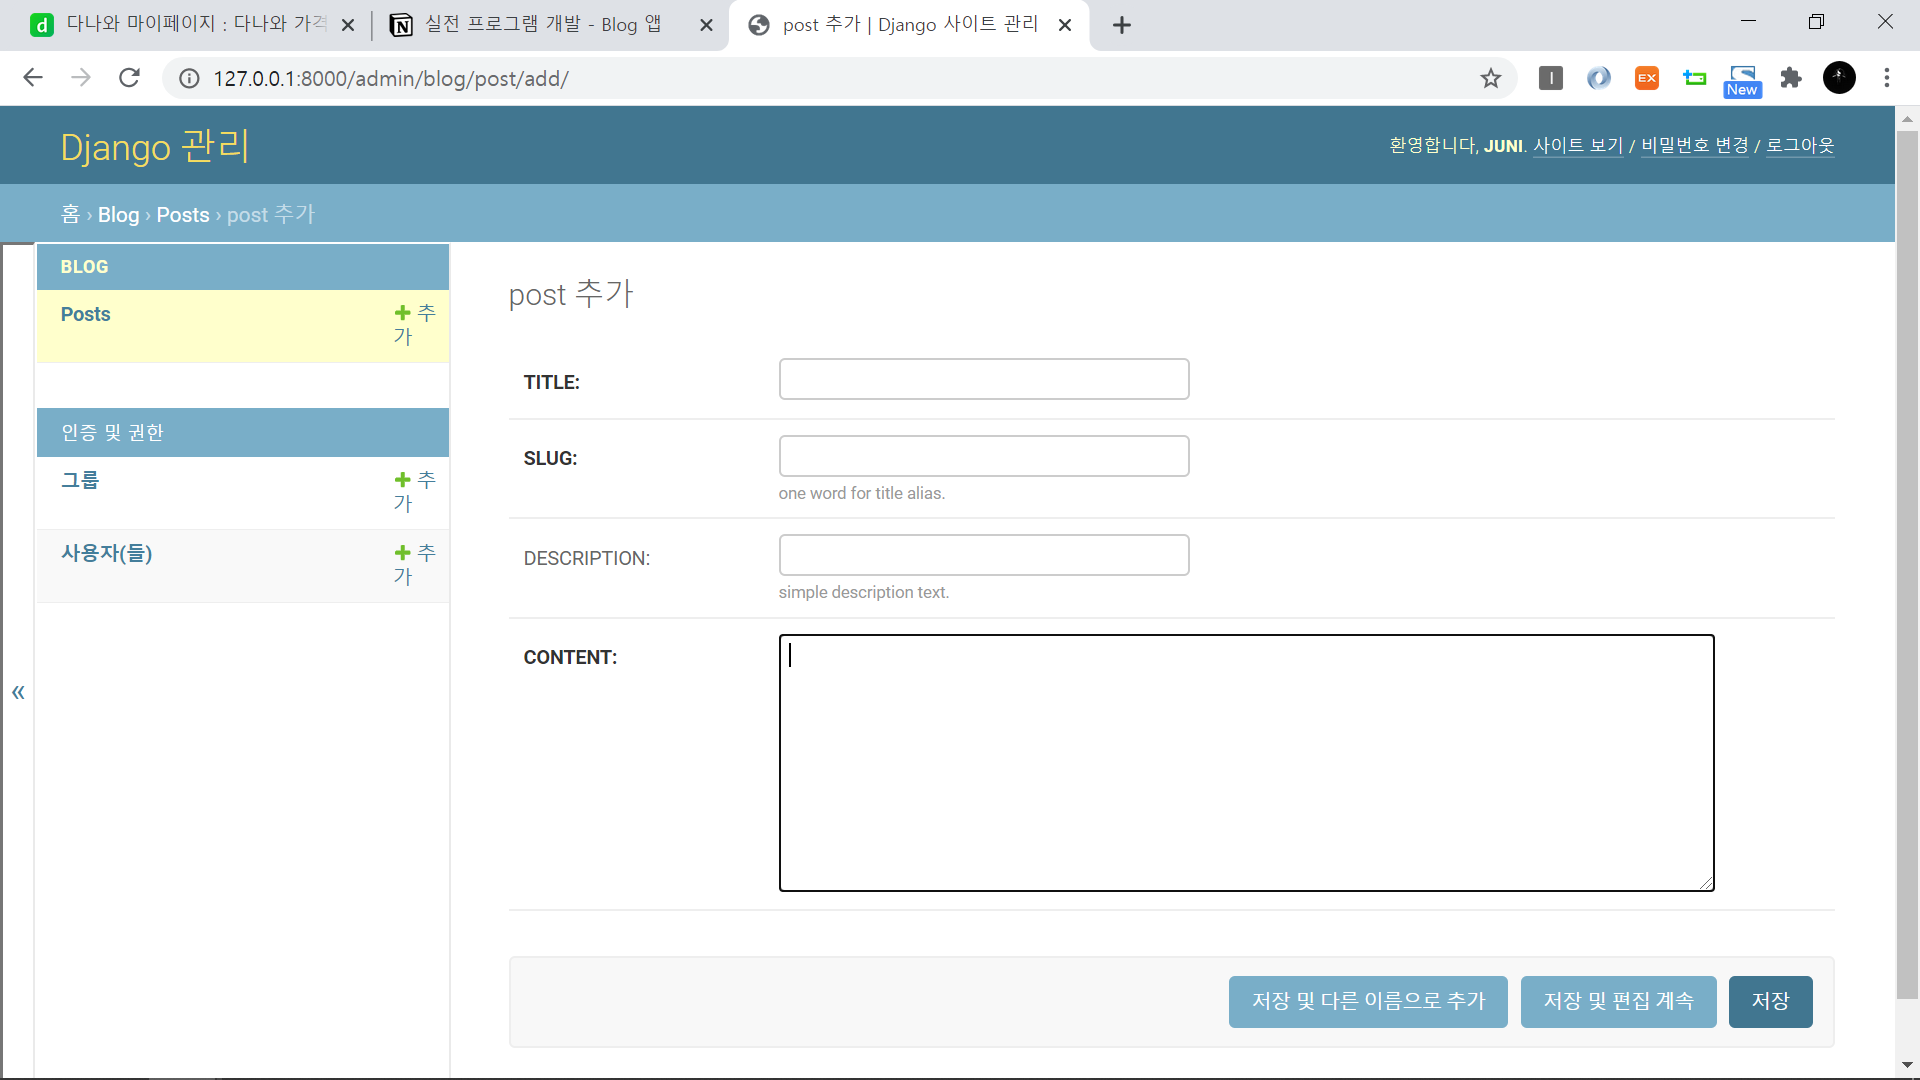Image resolution: width=1920 pixels, height=1080 pixels.
Task: Reload the page
Action: click(129, 78)
